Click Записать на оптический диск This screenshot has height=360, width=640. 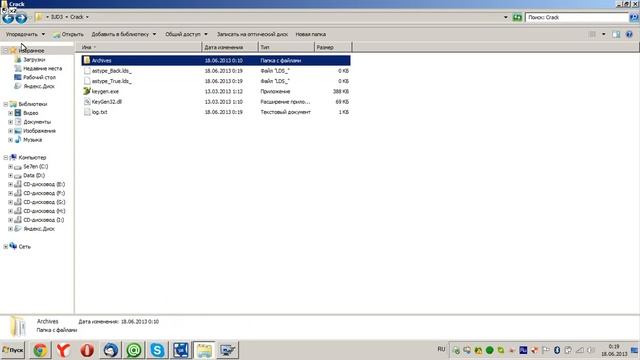click(x=252, y=34)
